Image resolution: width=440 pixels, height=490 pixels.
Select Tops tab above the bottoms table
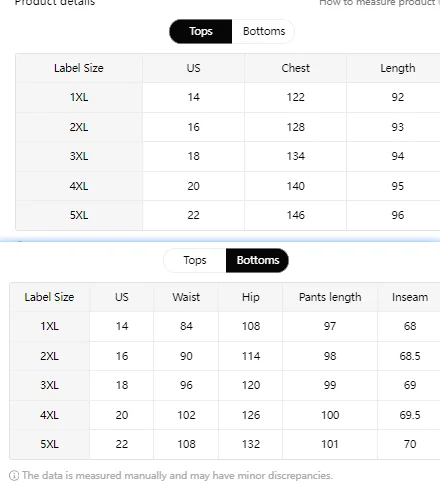[x=195, y=260]
